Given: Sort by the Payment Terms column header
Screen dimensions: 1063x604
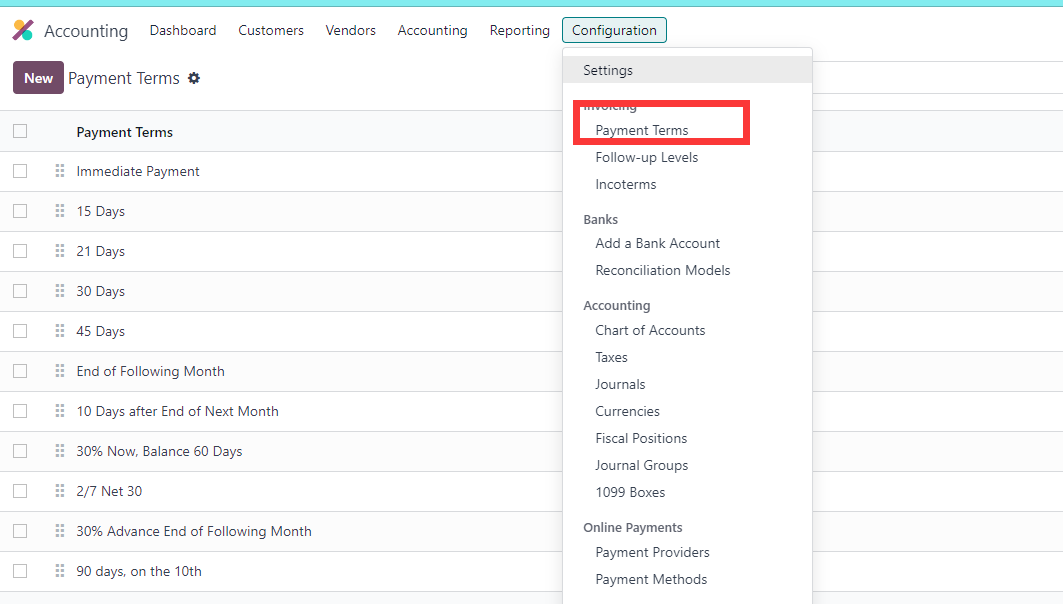Looking at the screenshot, I should coord(125,132).
